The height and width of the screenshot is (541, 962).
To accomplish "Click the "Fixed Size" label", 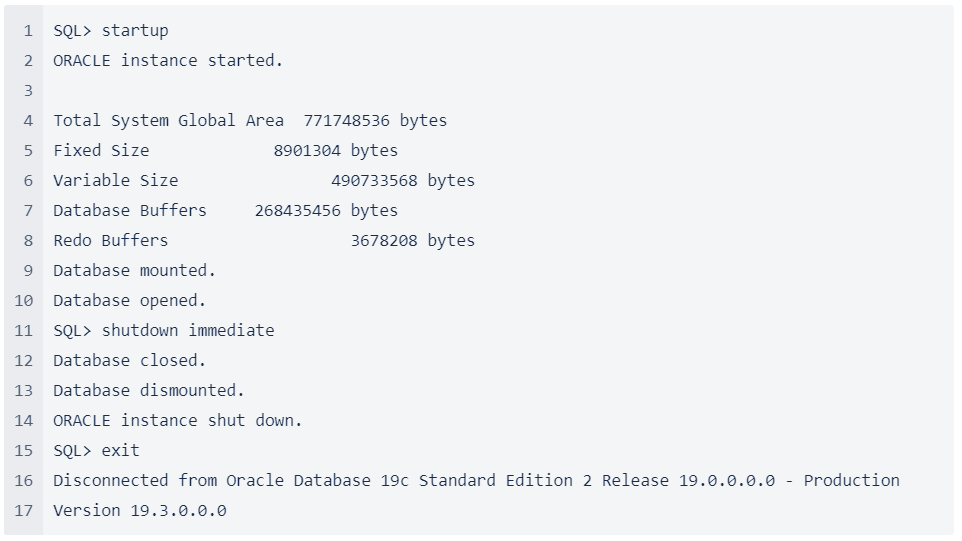I will click(101, 151).
